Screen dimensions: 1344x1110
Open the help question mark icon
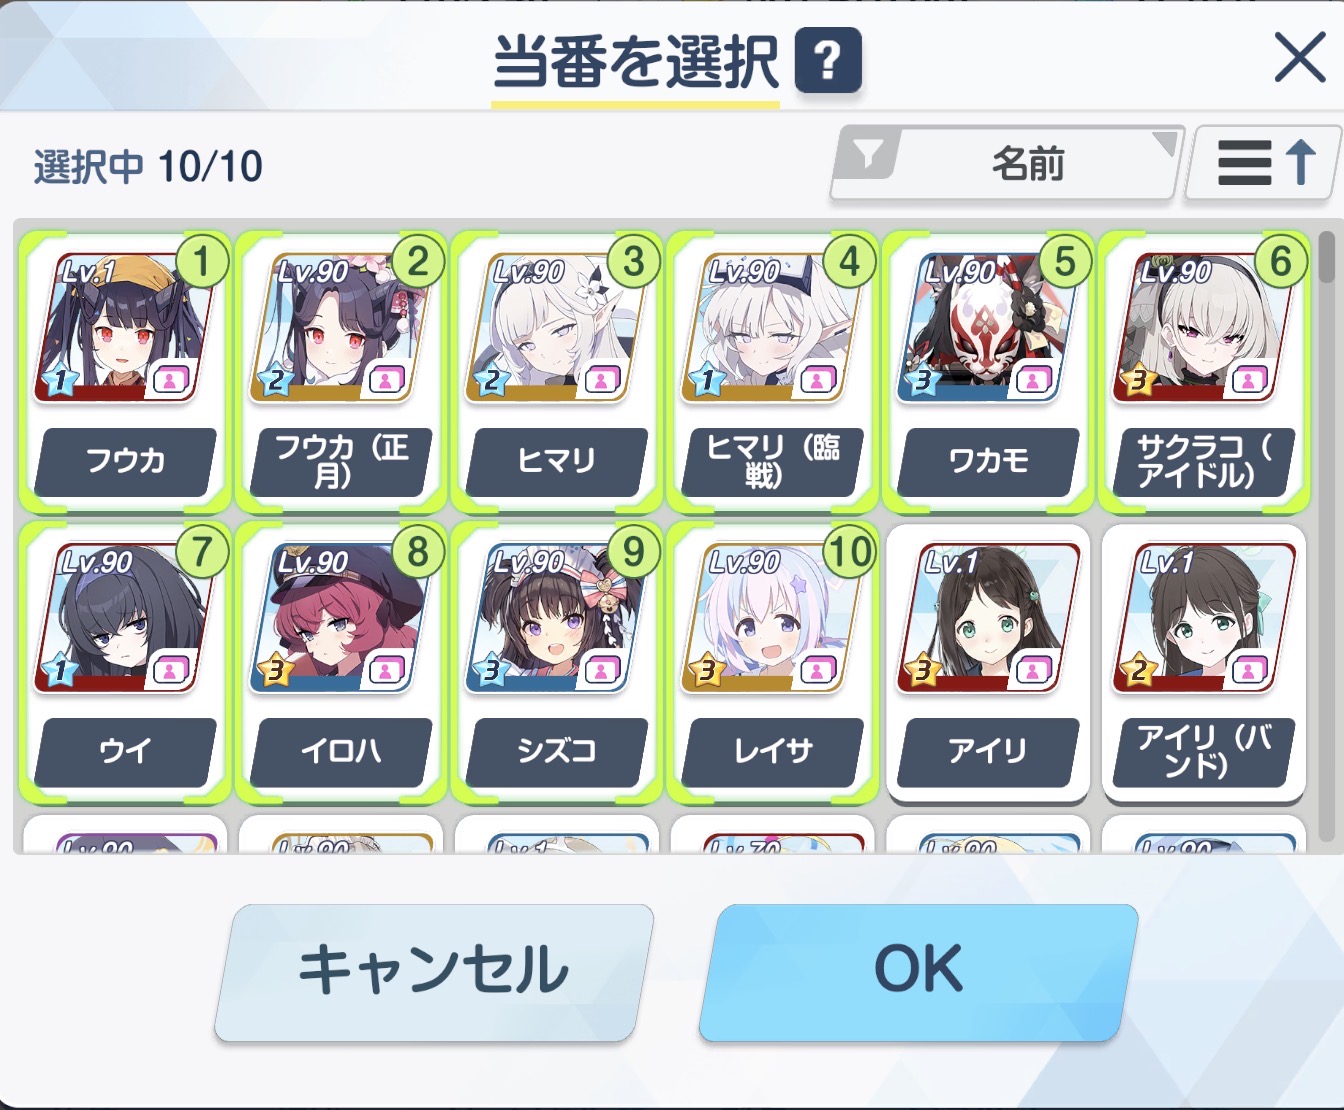827,60
